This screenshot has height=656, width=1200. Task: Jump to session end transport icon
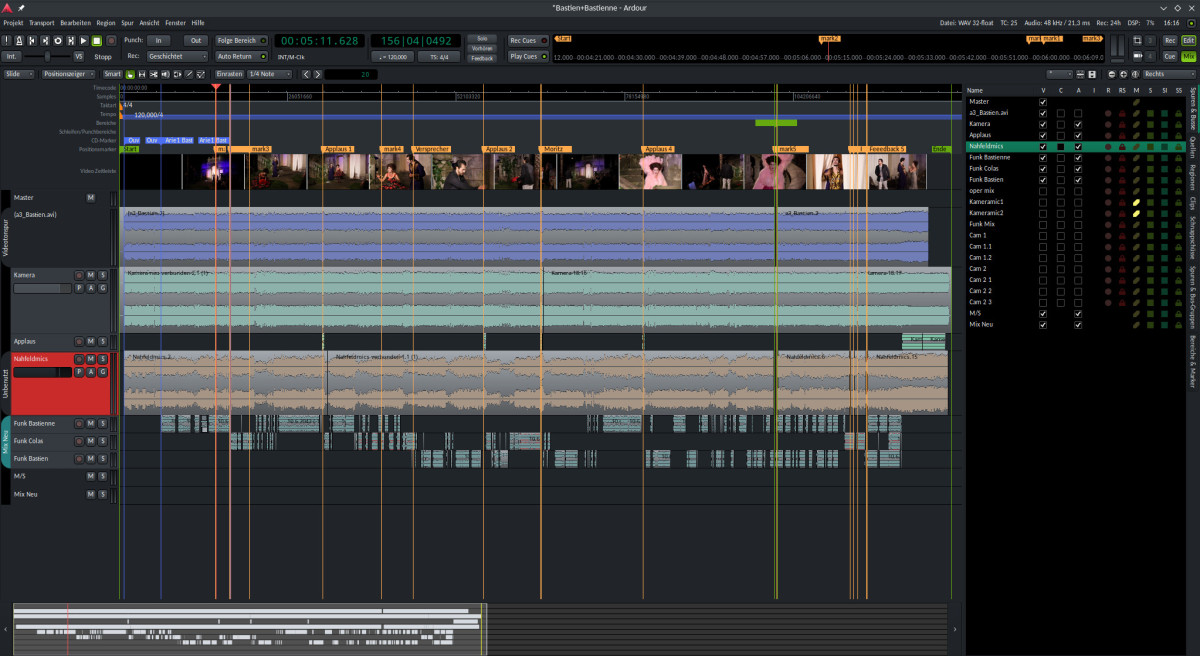click(x=45, y=40)
